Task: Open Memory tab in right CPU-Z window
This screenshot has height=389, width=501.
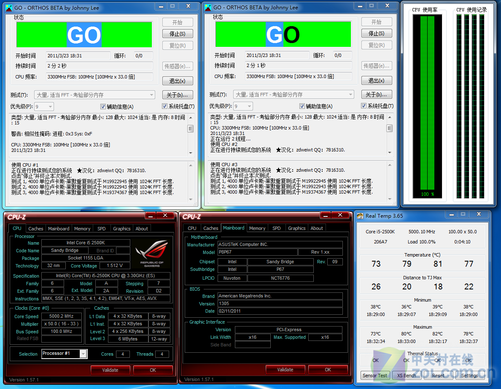Action: 257,228
